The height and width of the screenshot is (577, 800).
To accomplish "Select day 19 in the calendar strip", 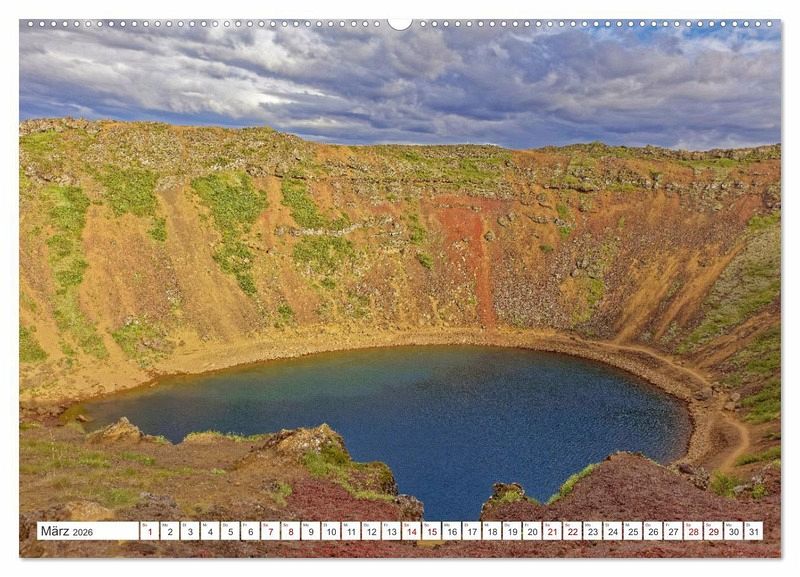I will [x=513, y=531].
